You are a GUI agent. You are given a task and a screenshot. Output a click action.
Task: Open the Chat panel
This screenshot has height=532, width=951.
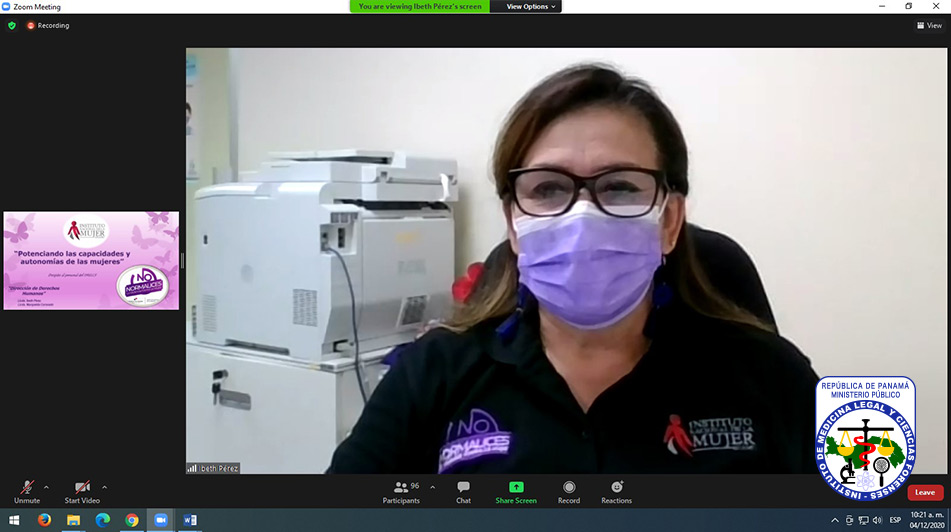click(x=463, y=492)
